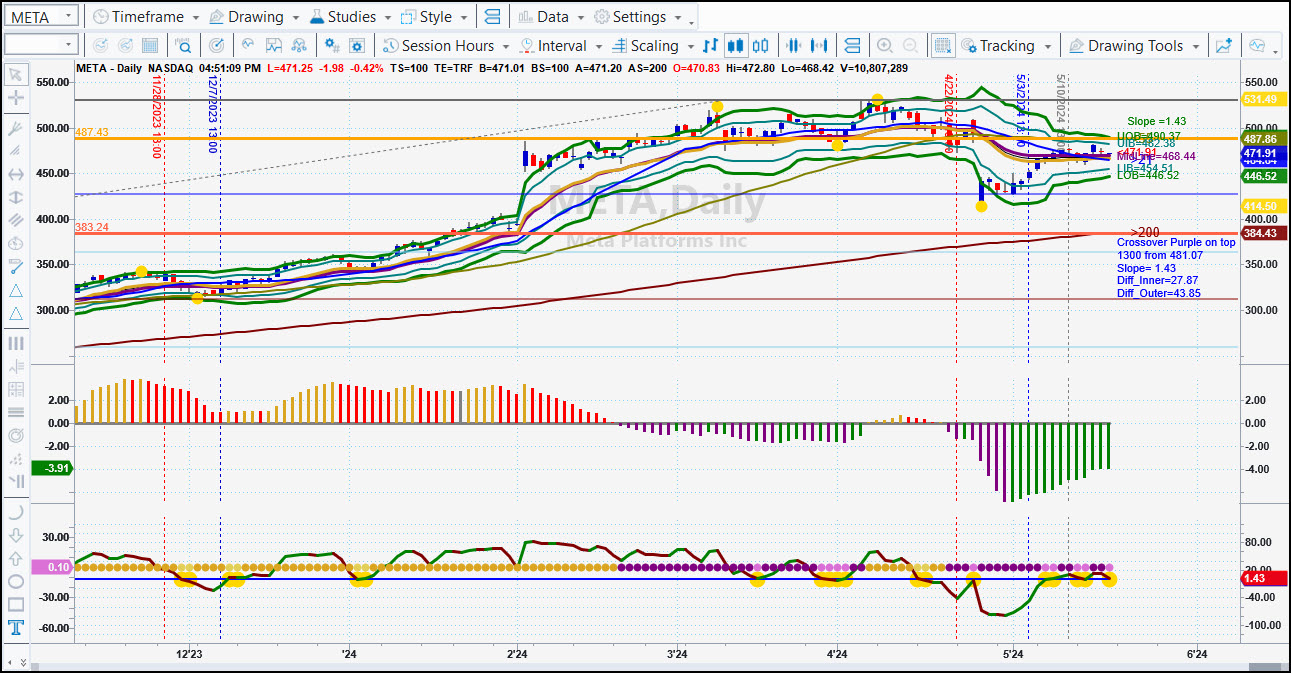Select the parallel lines tool in sidebar
This screenshot has width=1291, height=673.
pyautogui.click(x=15, y=220)
